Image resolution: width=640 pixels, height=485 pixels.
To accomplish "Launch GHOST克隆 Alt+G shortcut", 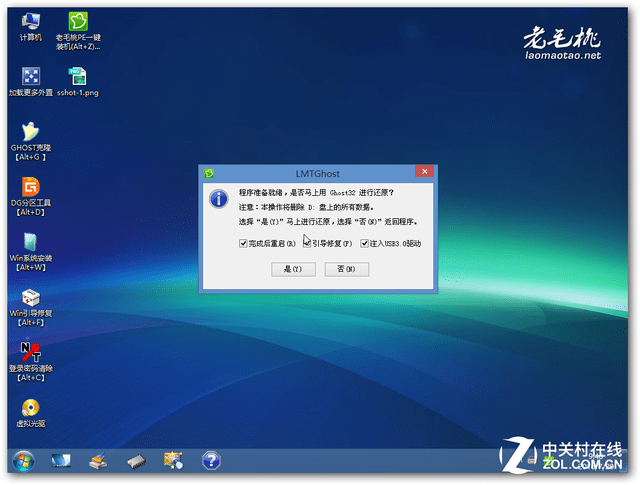I will pos(31,141).
